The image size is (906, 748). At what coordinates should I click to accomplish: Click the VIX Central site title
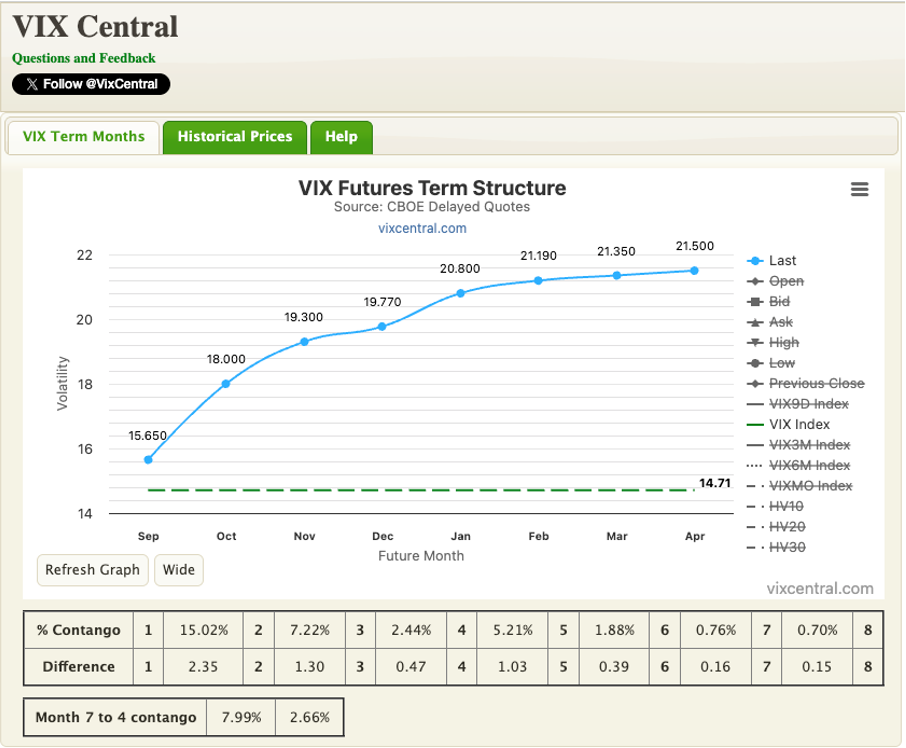point(95,27)
